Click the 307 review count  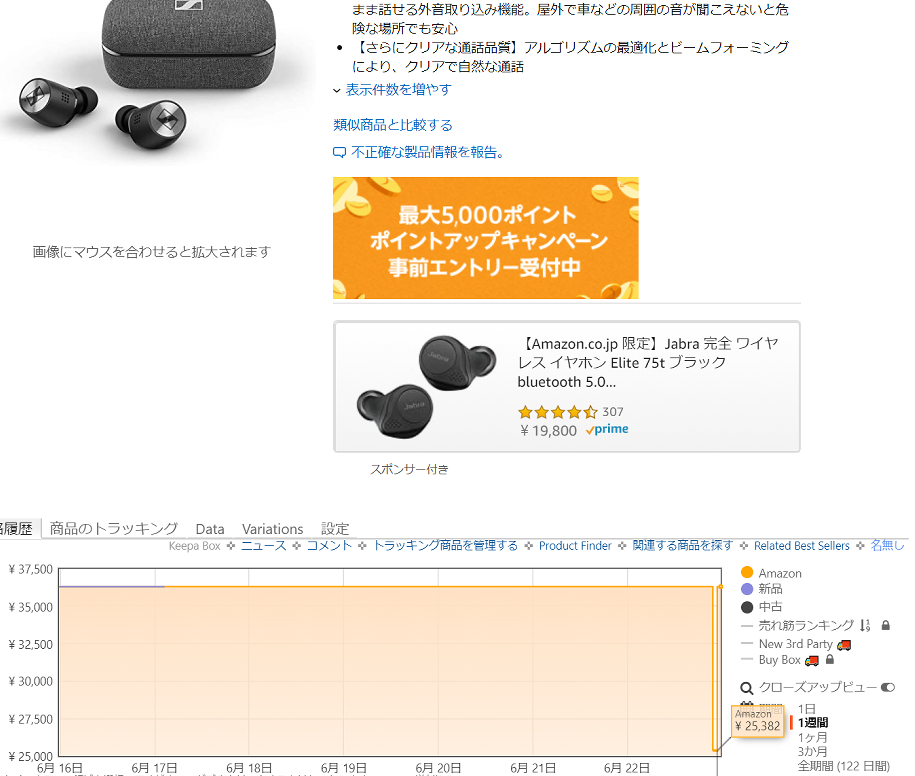coord(613,412)
